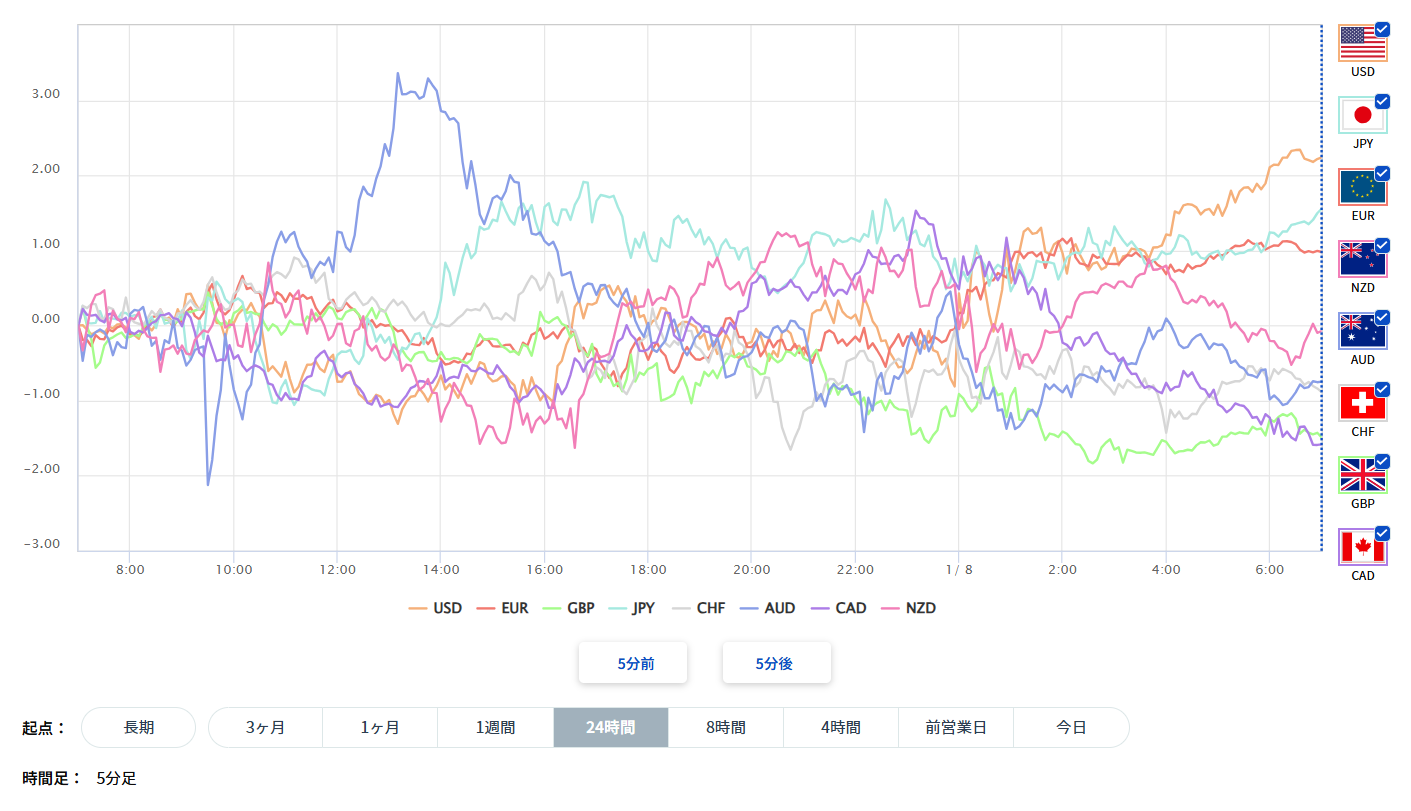
Task: Switch to the 今日 period tab
Action: (x=1071, y=727)
